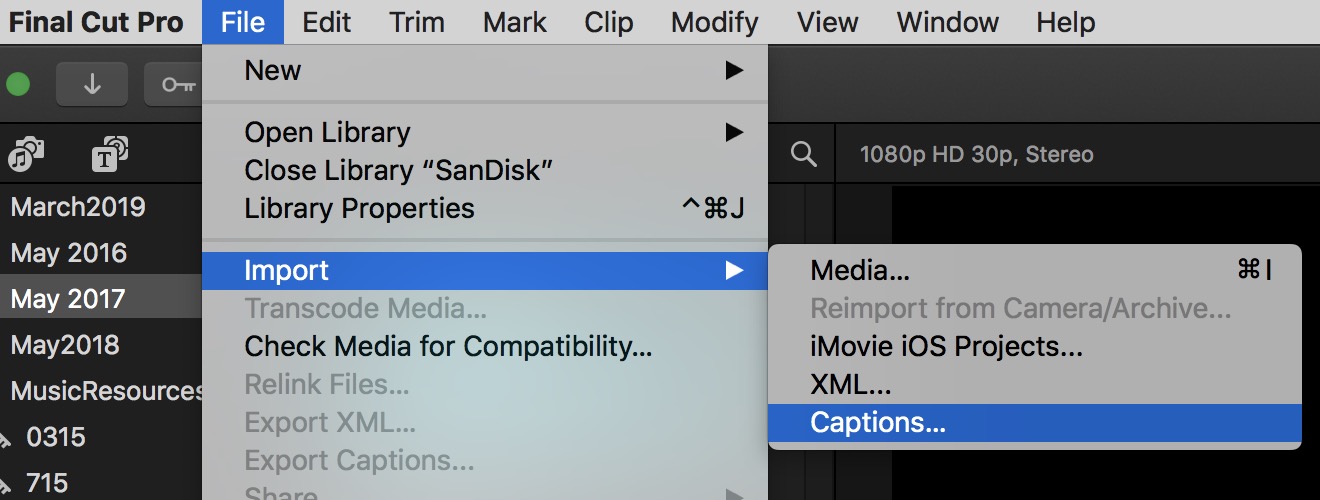Choose Check Media for Compatibility…
The width and height of the screenshot is (1320, 500).
448,347
